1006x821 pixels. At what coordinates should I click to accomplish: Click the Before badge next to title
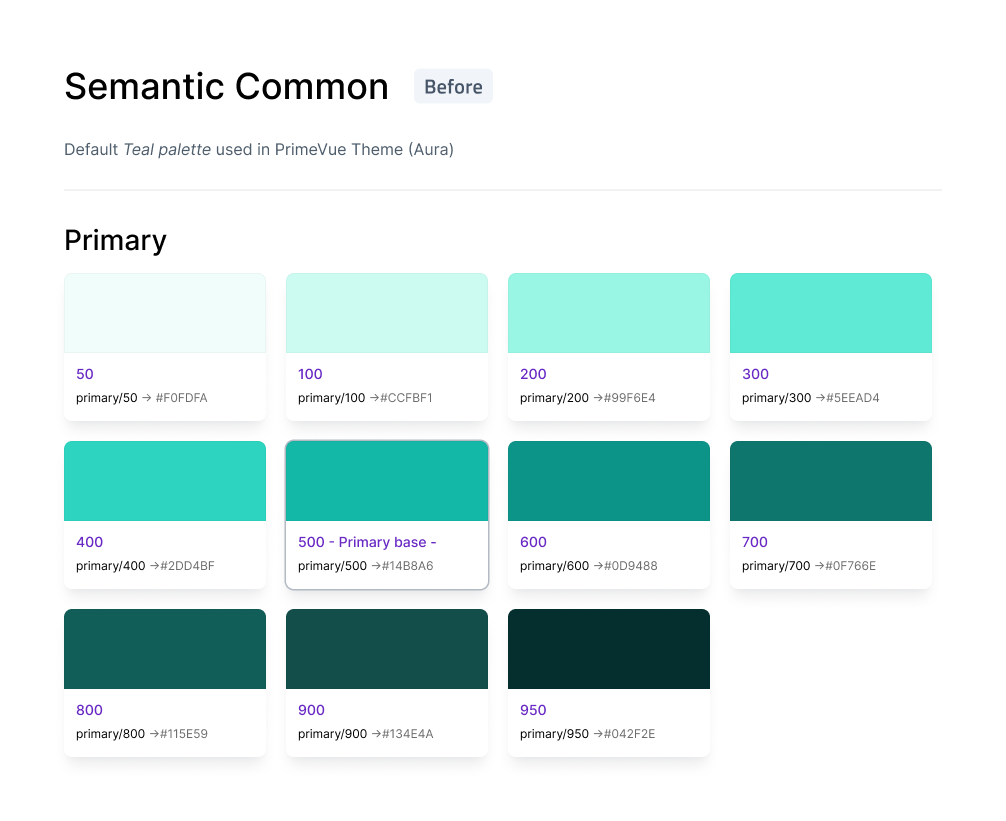coord(454,87)
